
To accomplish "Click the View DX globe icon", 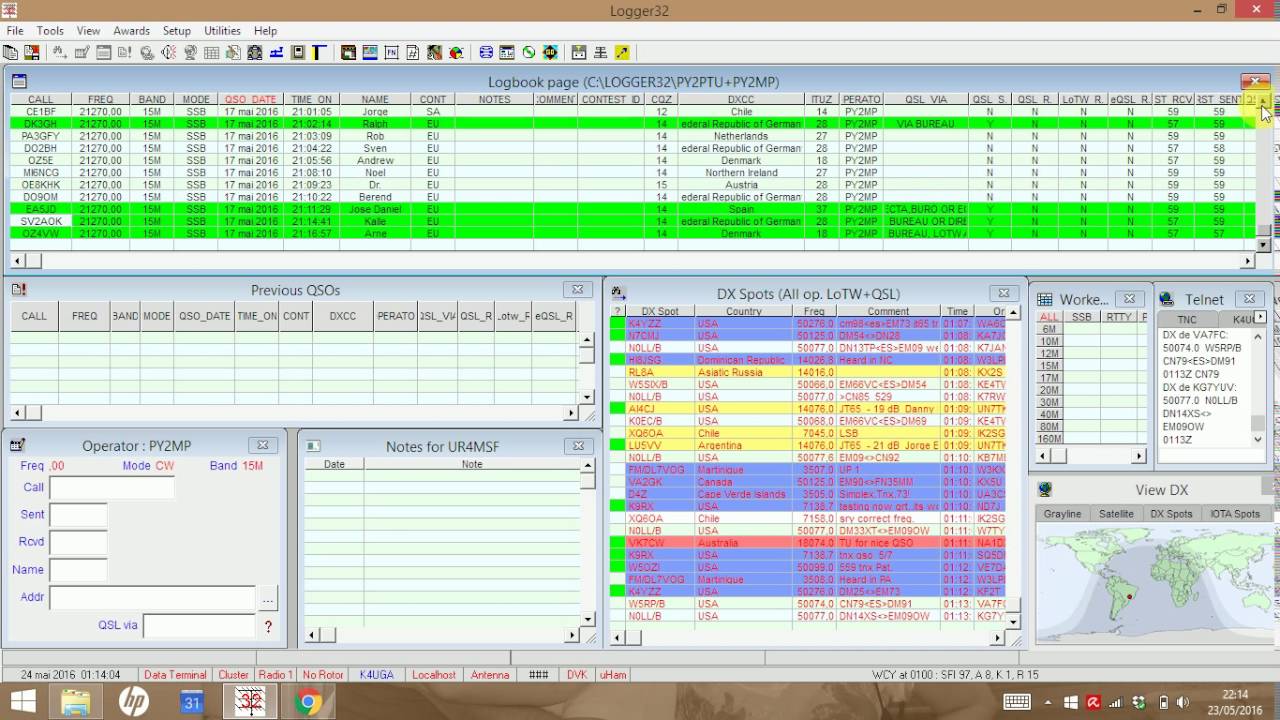I will [x=1045, y=490].
